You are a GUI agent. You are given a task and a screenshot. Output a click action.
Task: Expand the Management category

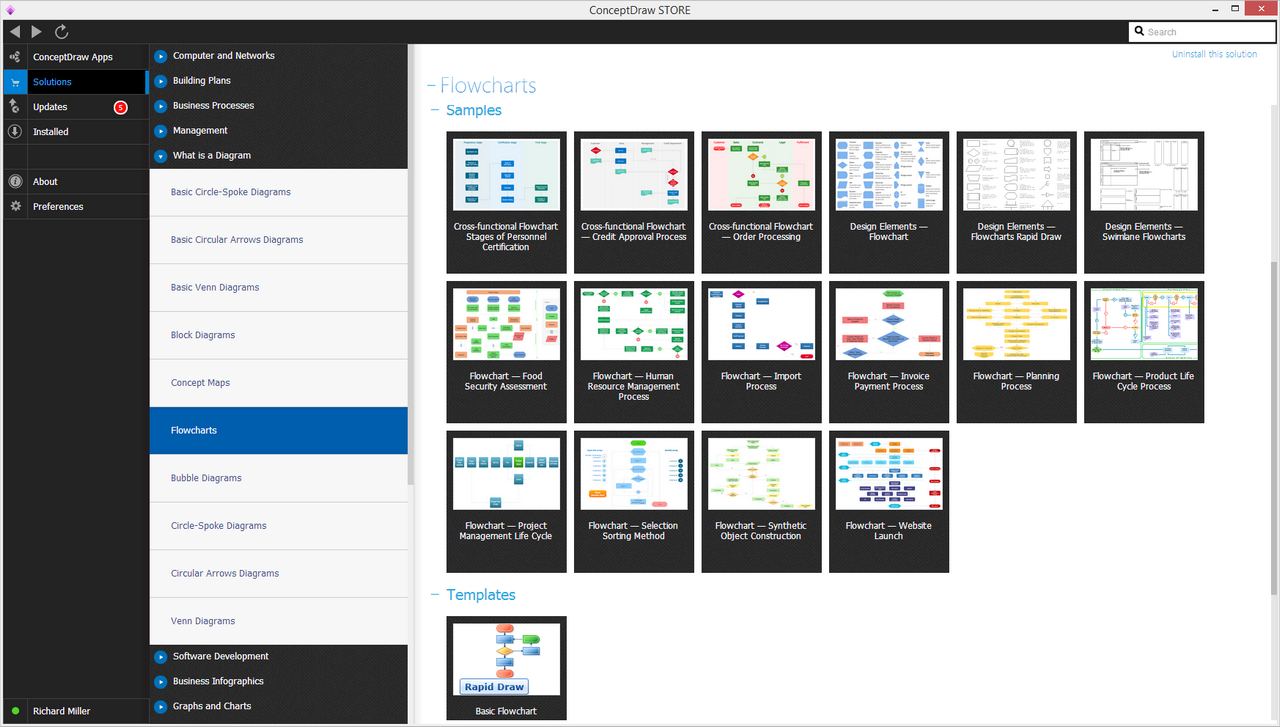[x=161, y=131]
